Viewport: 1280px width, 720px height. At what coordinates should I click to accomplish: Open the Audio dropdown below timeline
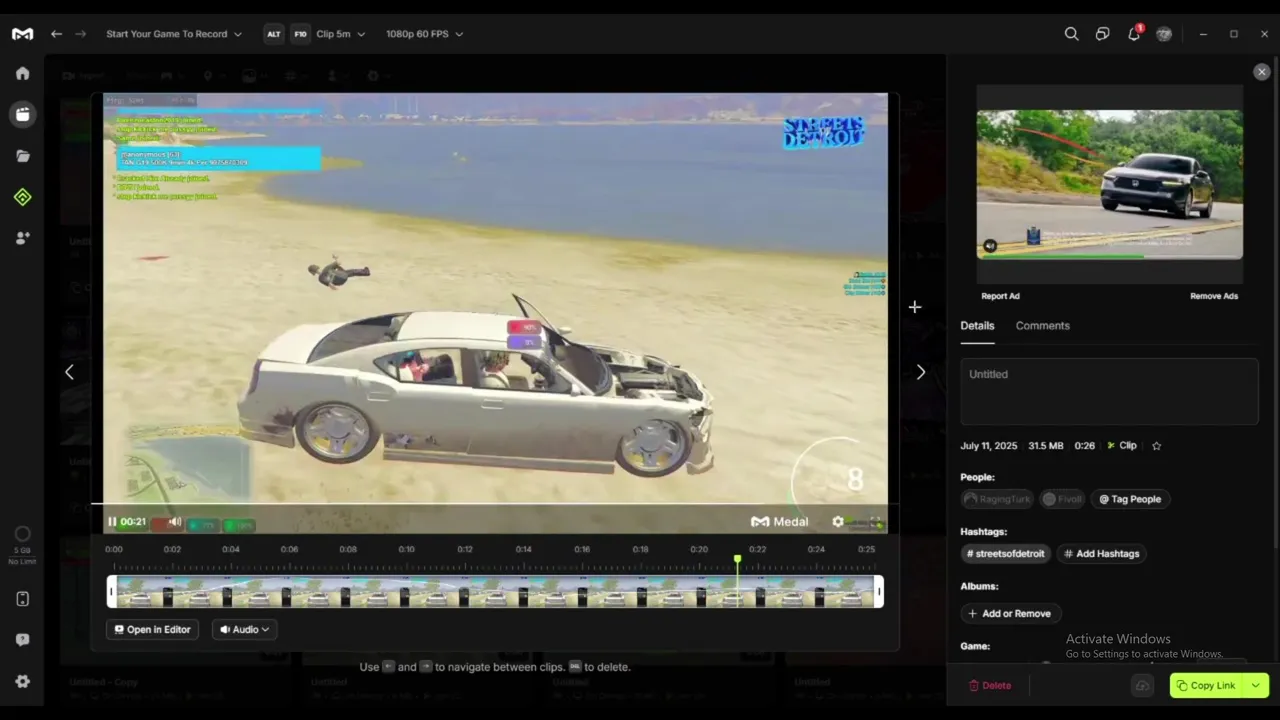click(245, 630)
